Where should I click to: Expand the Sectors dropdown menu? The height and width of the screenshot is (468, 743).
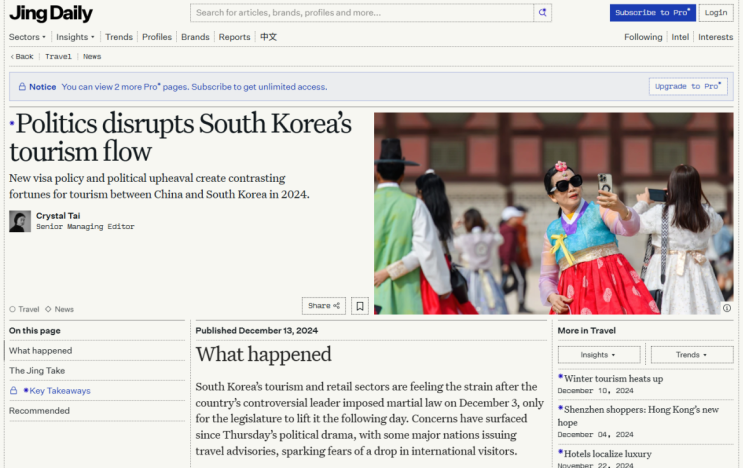click(27, 37)
